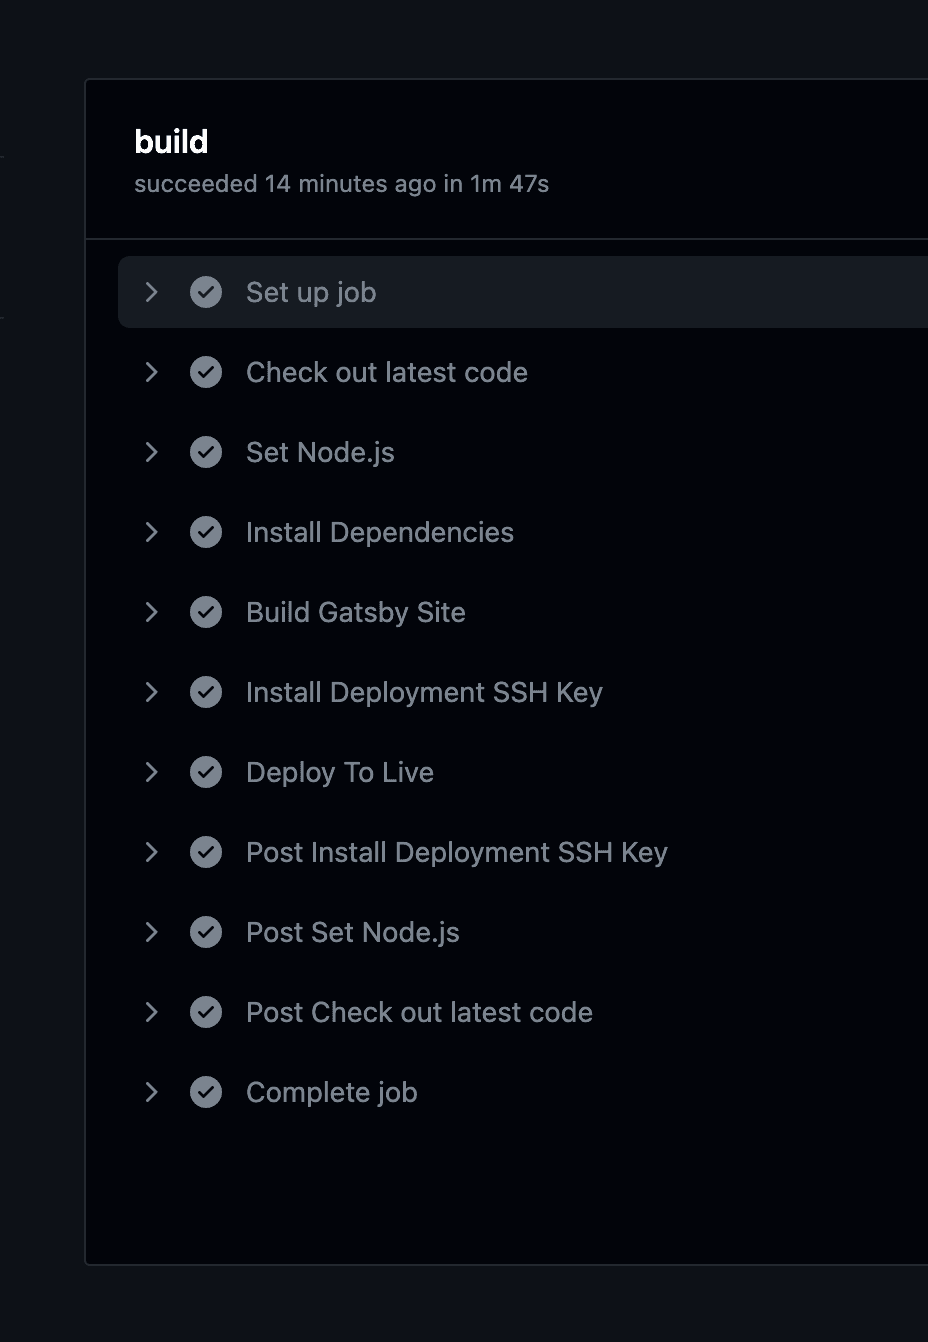Expand the Set up job step chevron
928x1342 pixels.
click(152, 292)
